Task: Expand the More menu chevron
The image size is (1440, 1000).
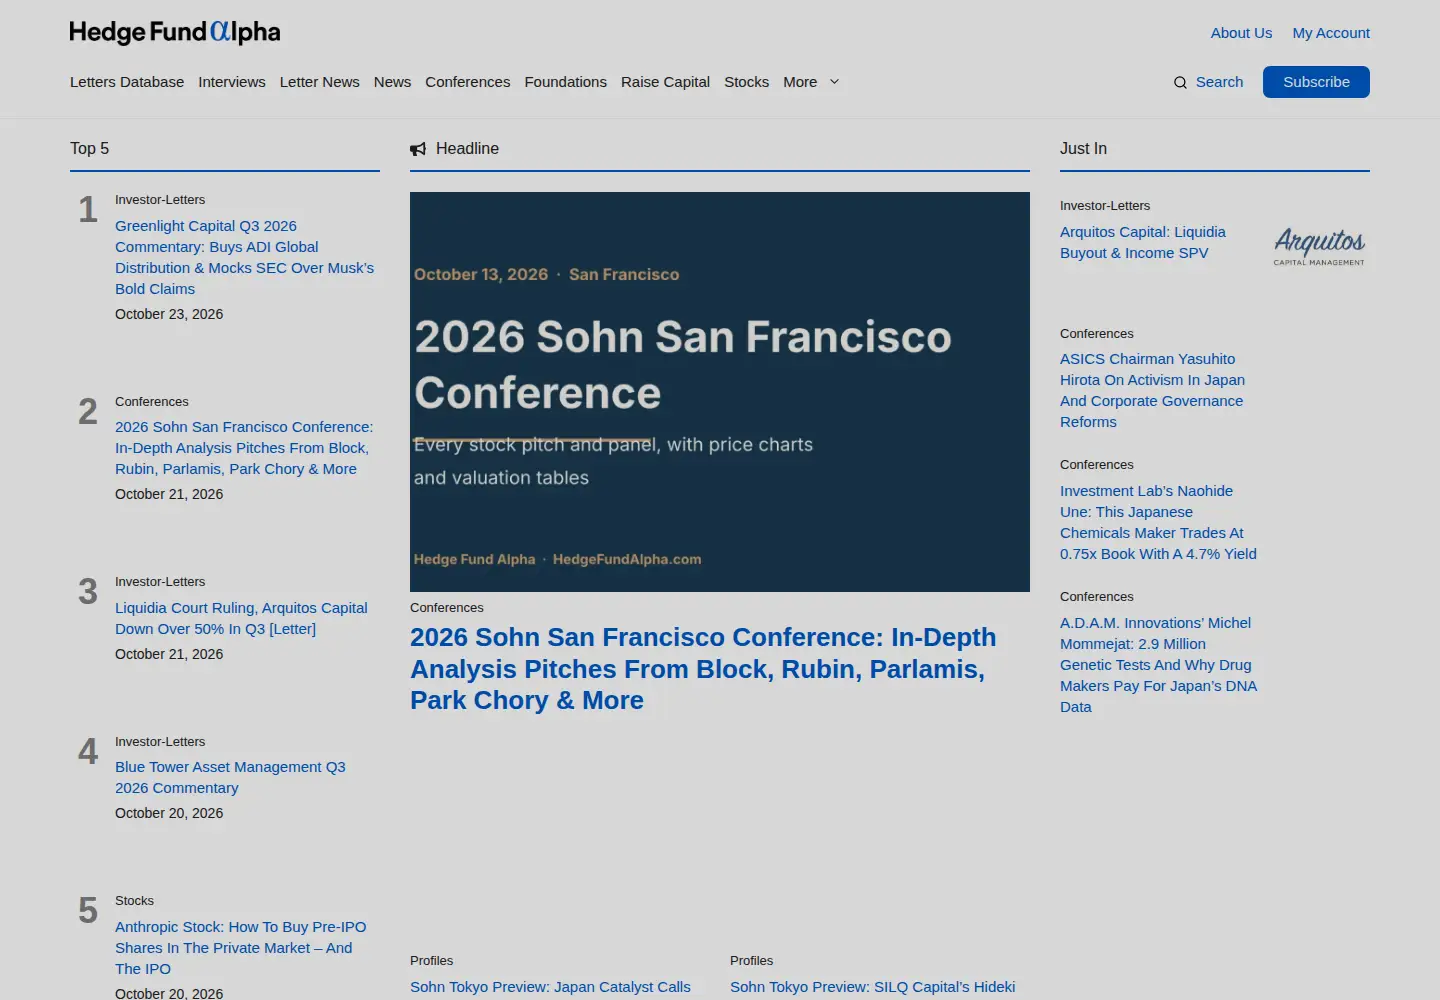Action: pyautogui.click(x=834, y=82)
